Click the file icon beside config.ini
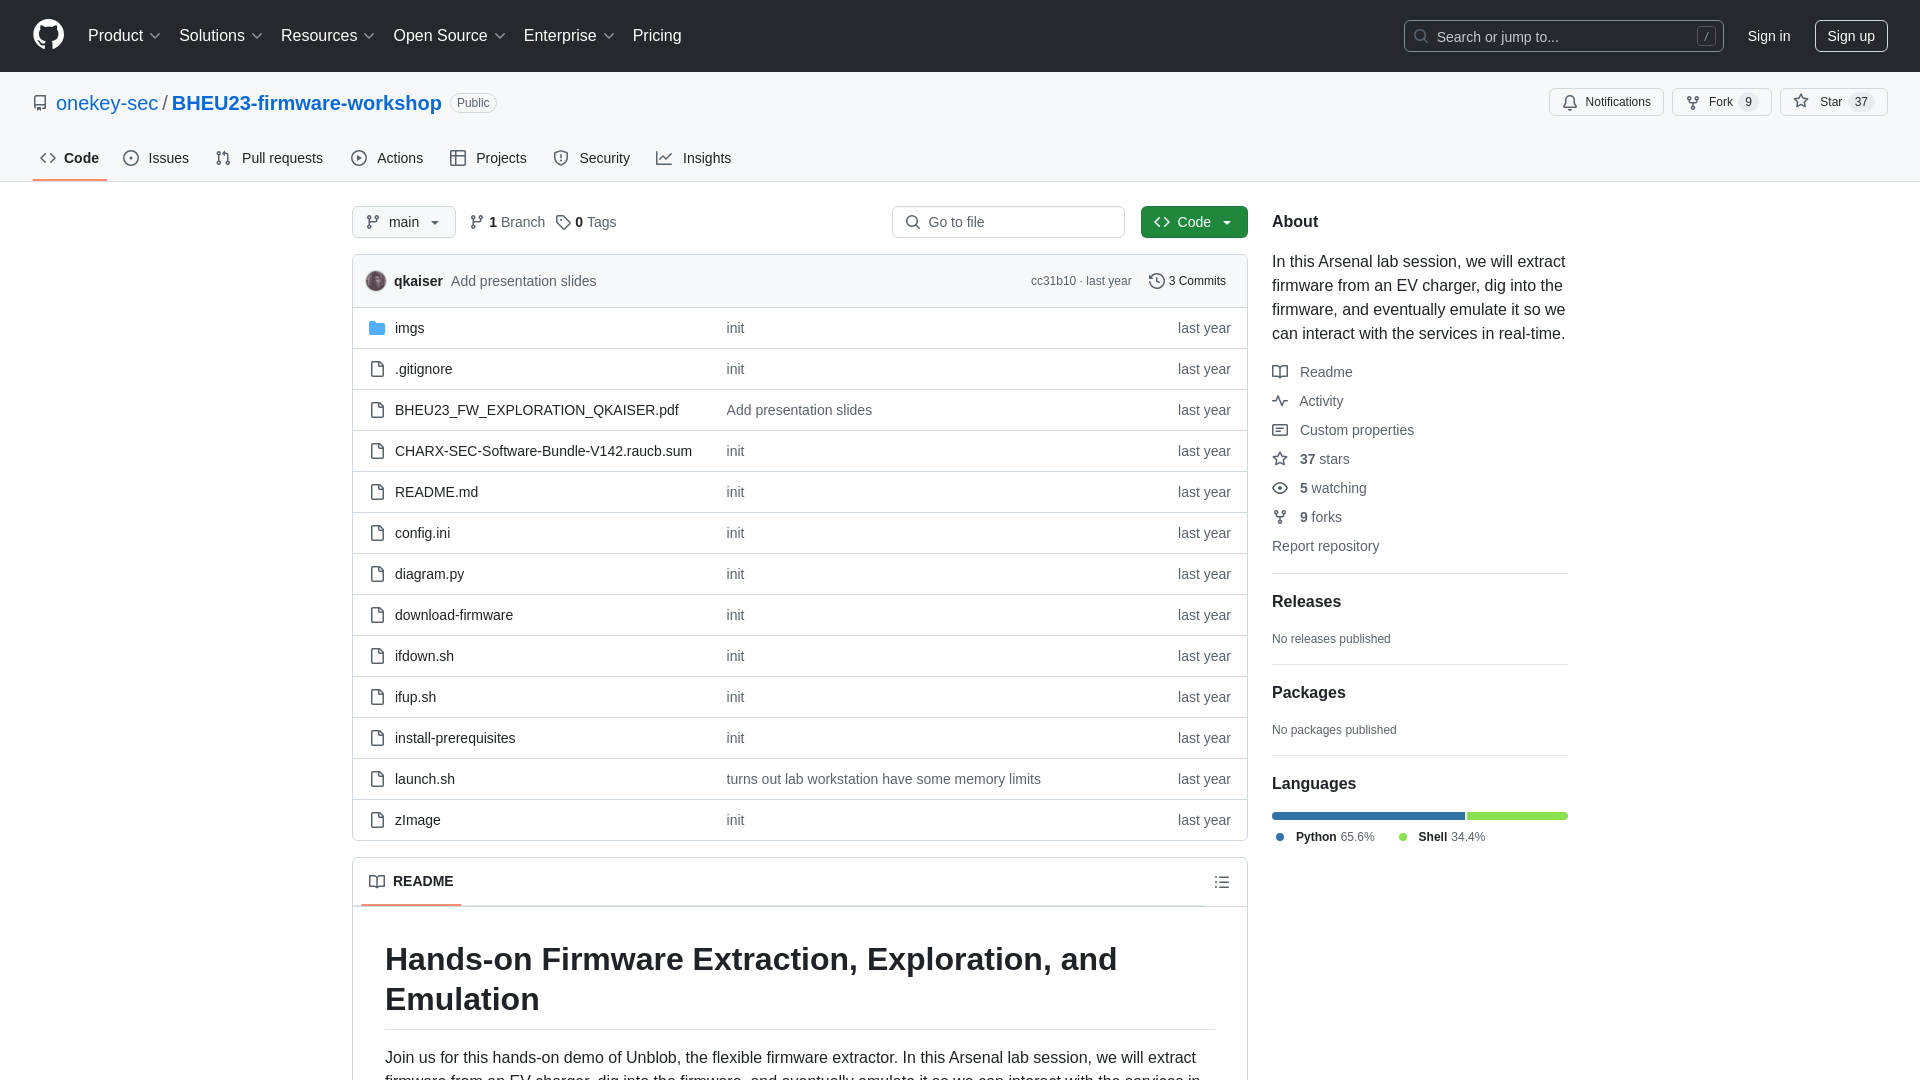1920x1080 pixels. coord(377,533)
